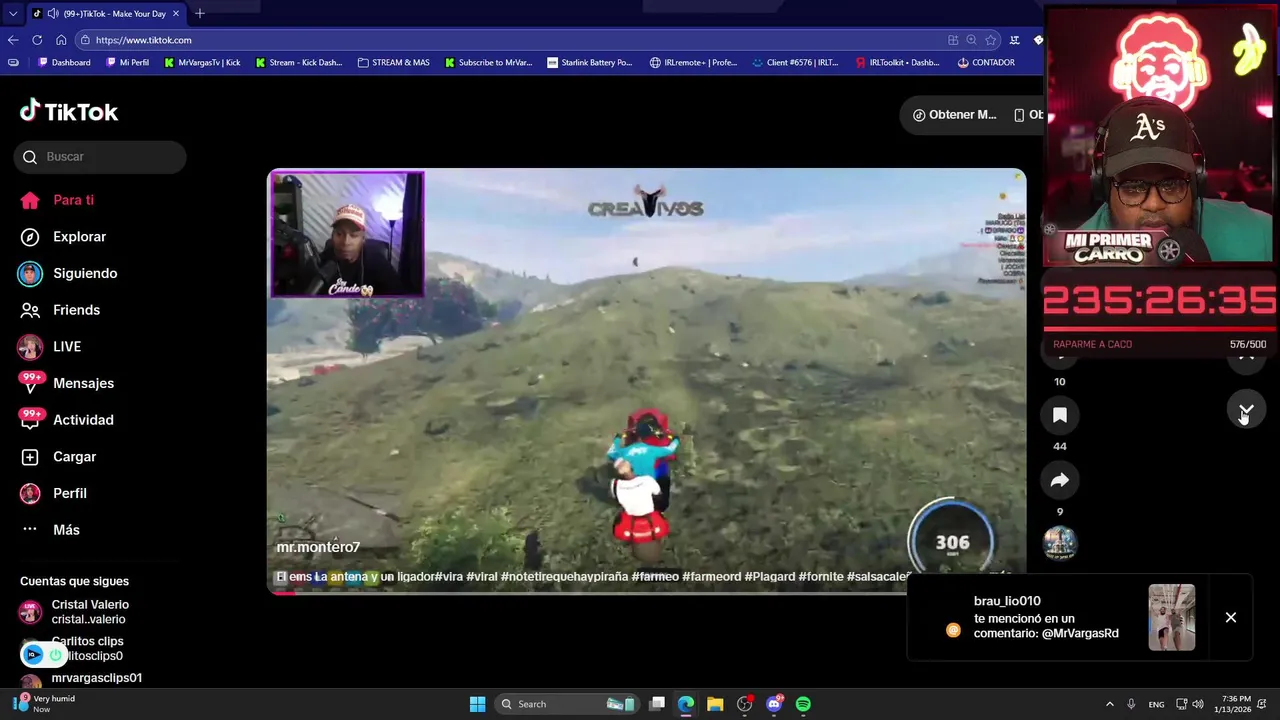1280x720 pixels.
Task: Go to next video with down chevron
Action: [1246, 411]
